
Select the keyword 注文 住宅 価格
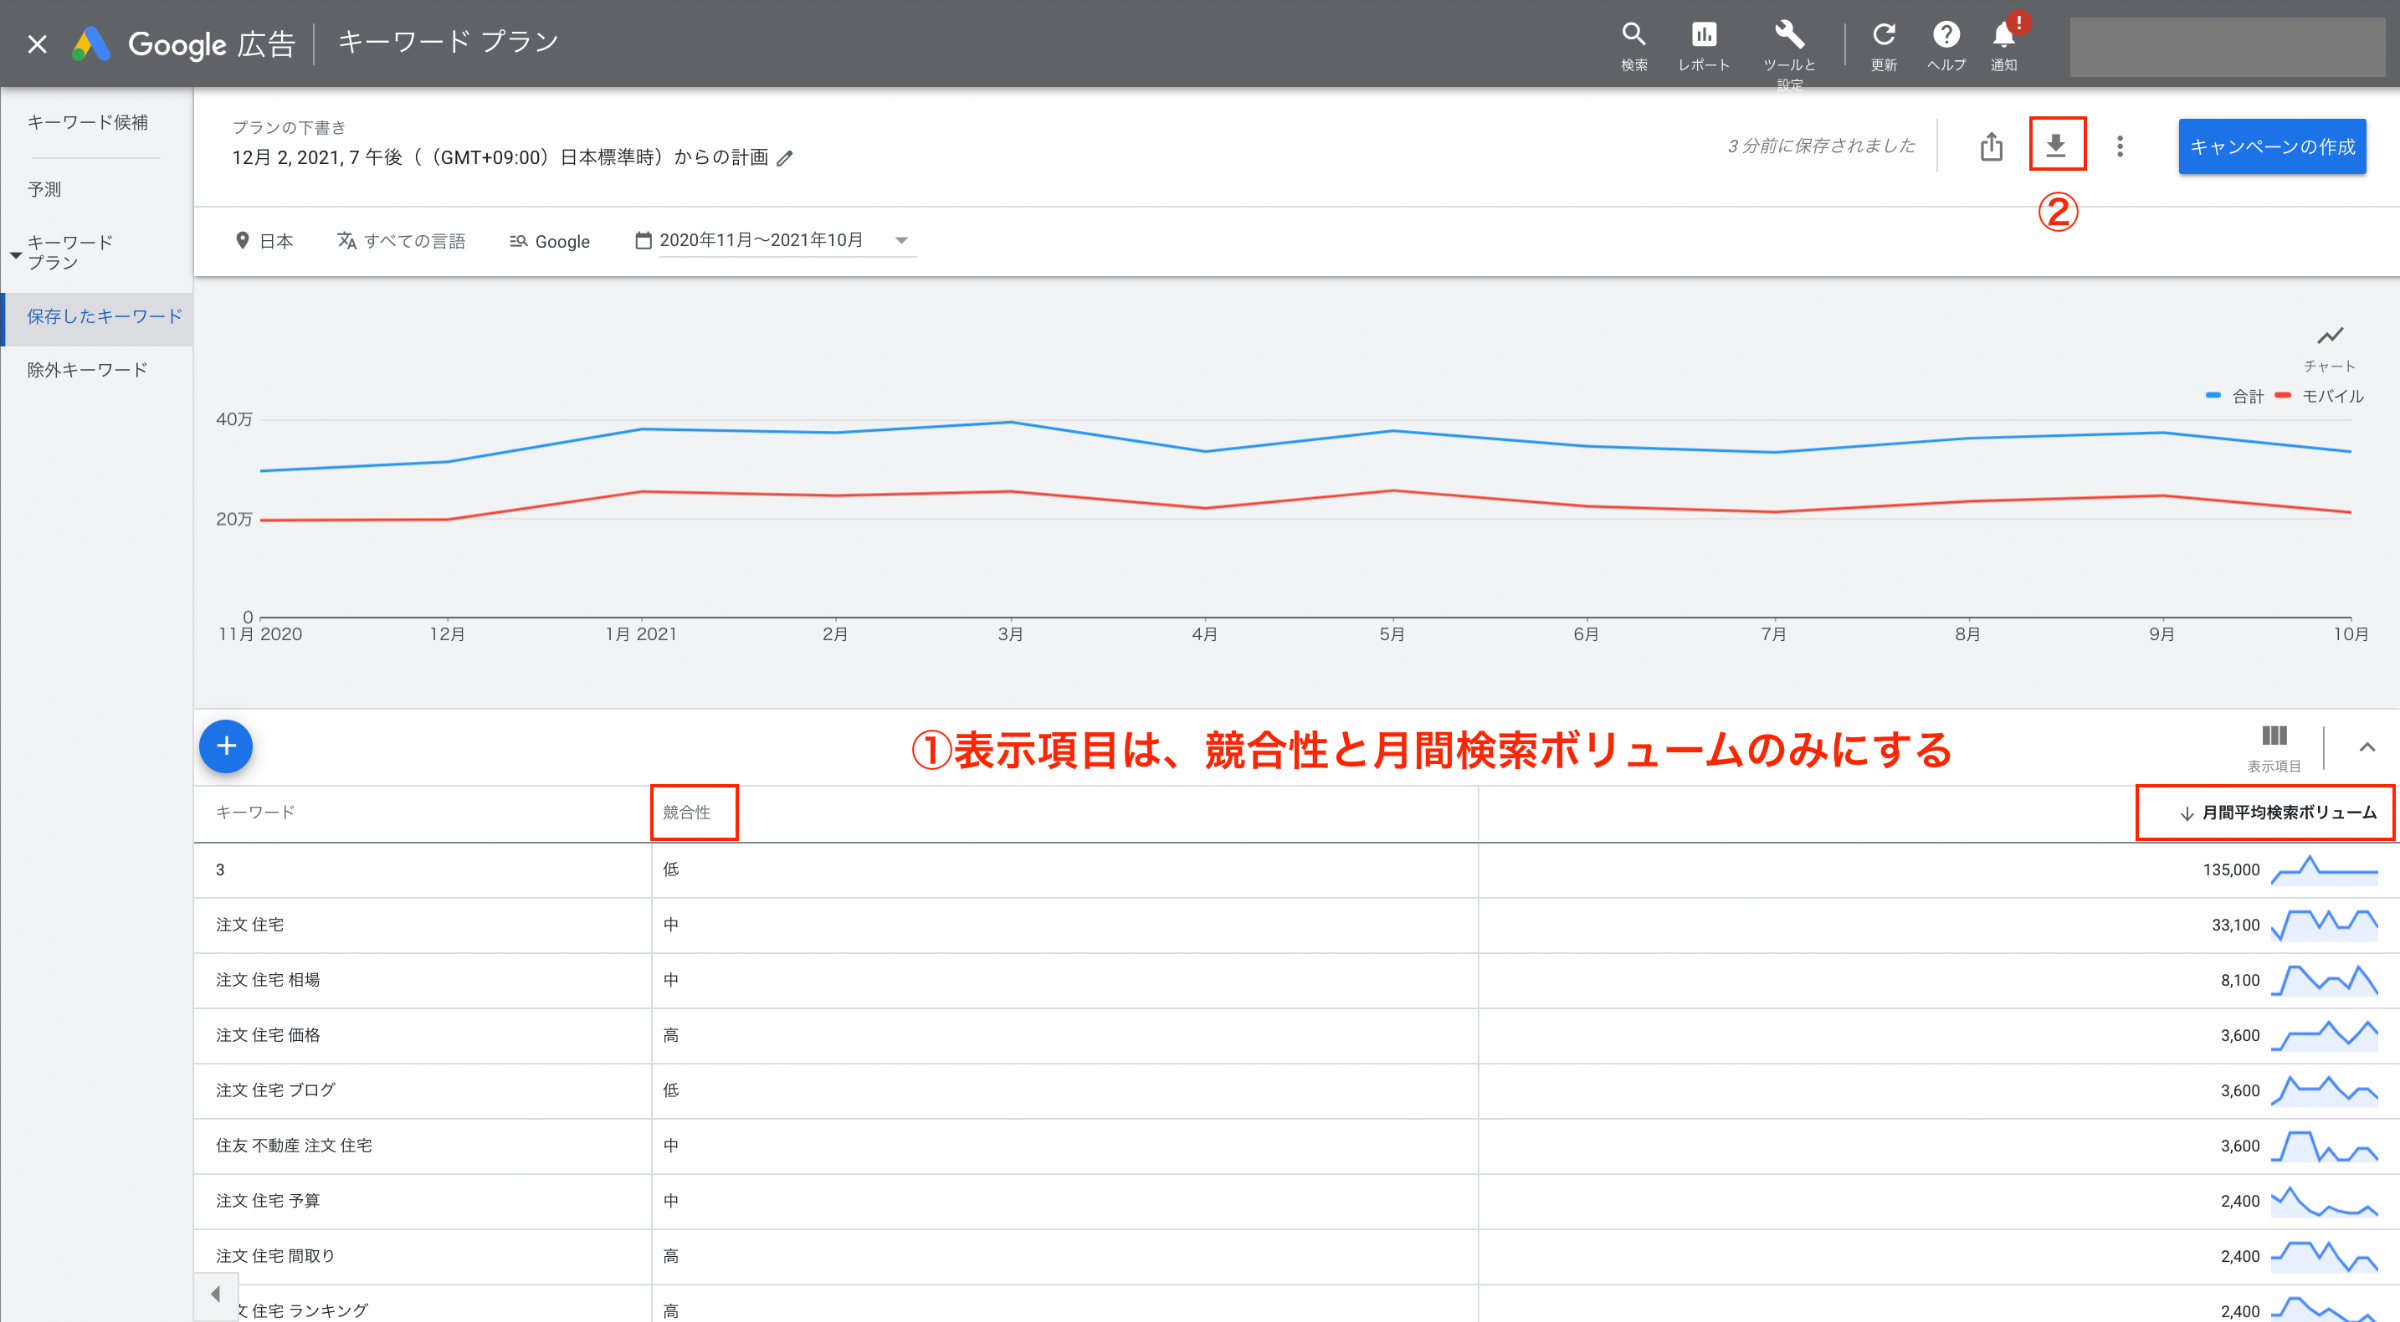tap(268, 1035)
